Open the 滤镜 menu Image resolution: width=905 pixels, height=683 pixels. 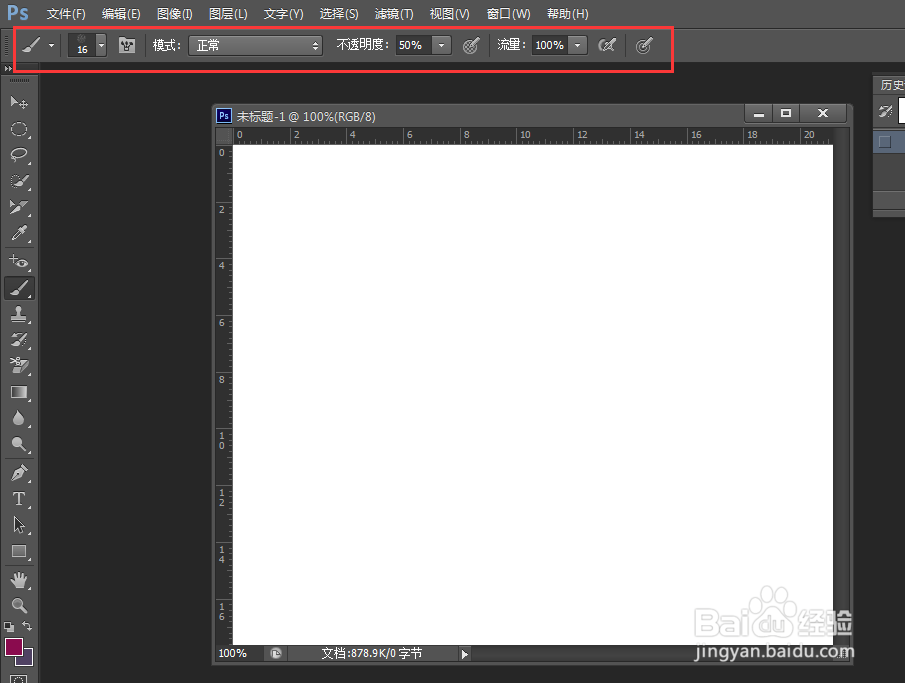(x=393, y=13)
